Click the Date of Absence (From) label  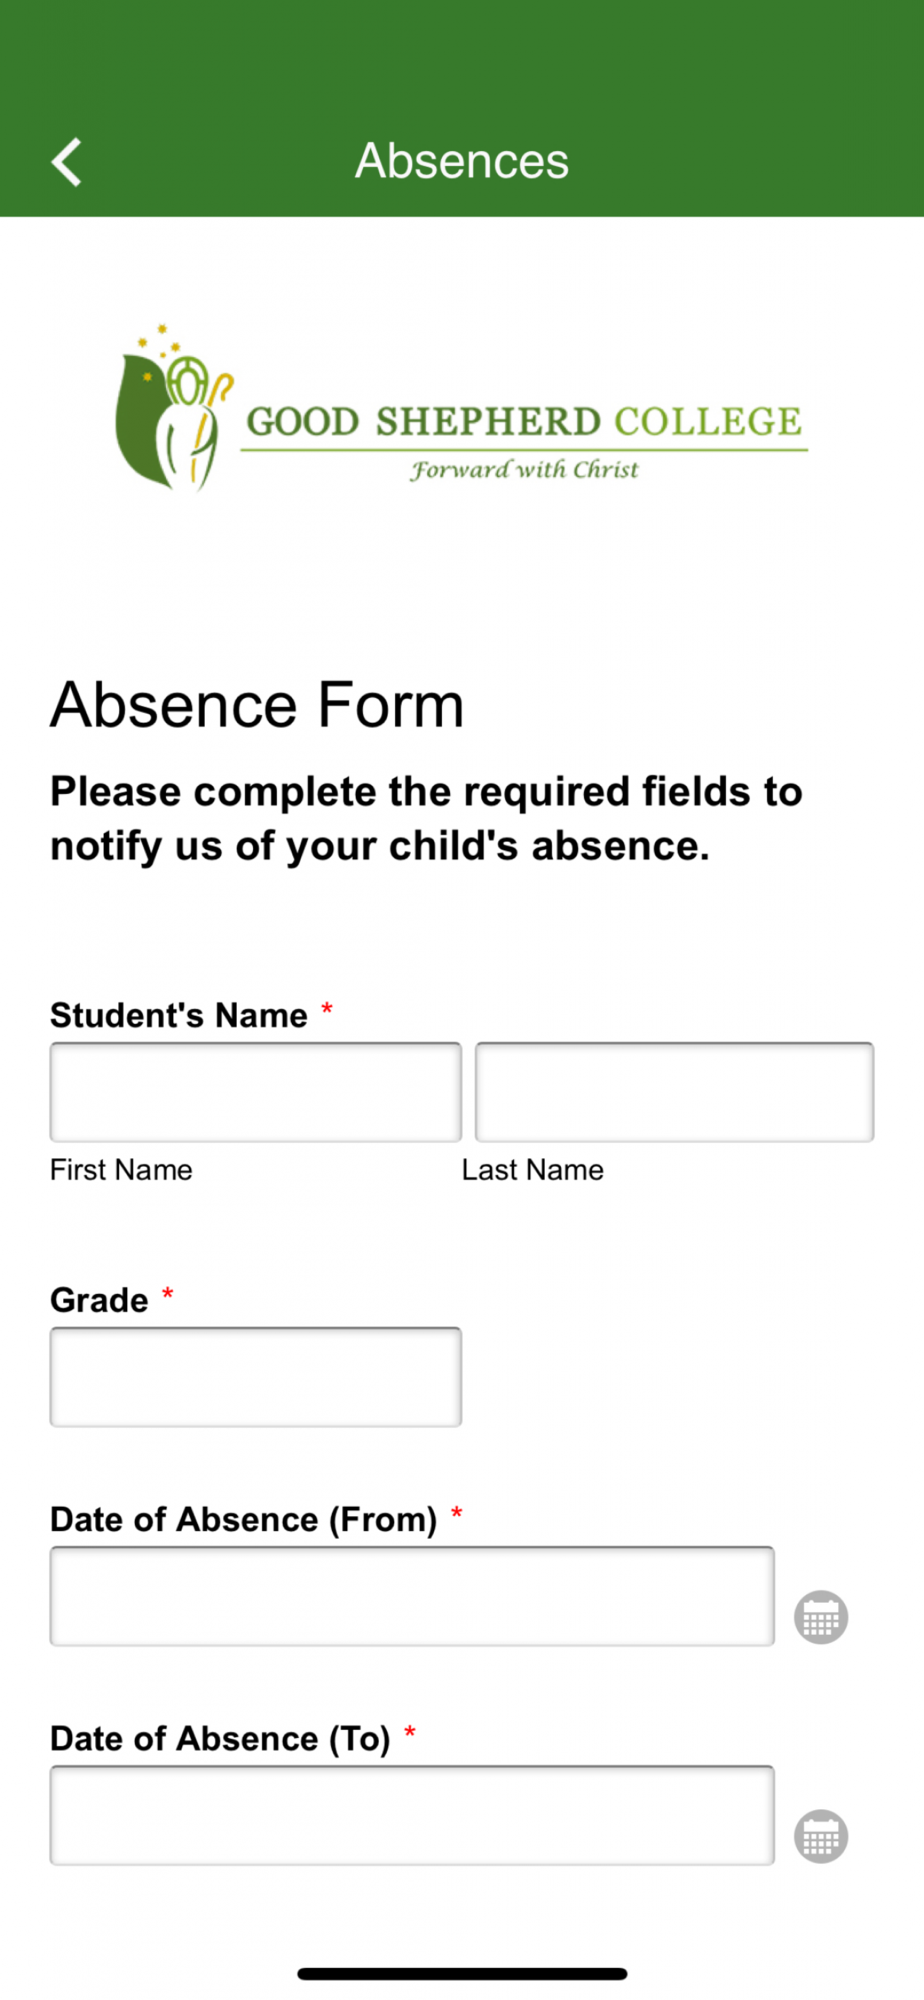244,1519
